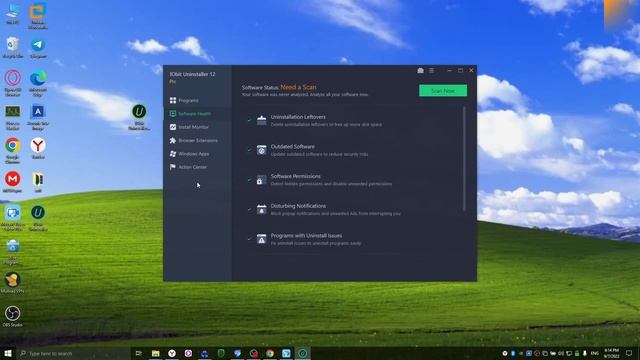
Task: Click the taskbar search box
Action: pos(73,353)
